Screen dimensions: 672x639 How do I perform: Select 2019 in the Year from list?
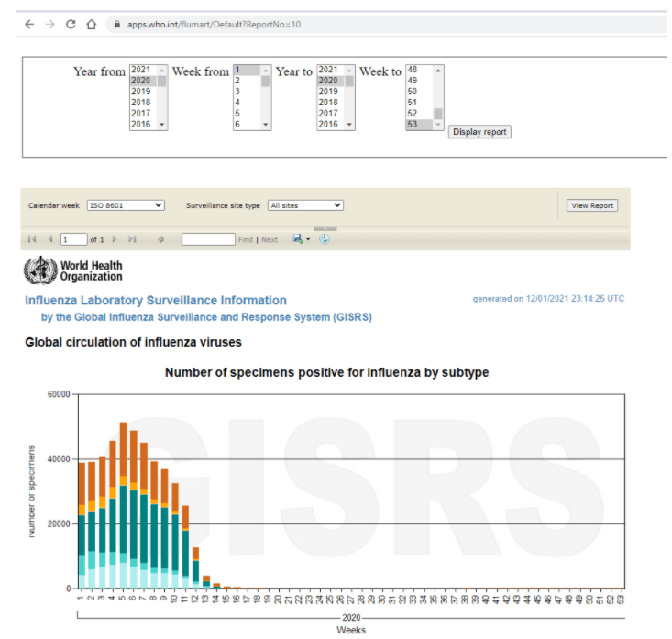click(x=140, y=91)
